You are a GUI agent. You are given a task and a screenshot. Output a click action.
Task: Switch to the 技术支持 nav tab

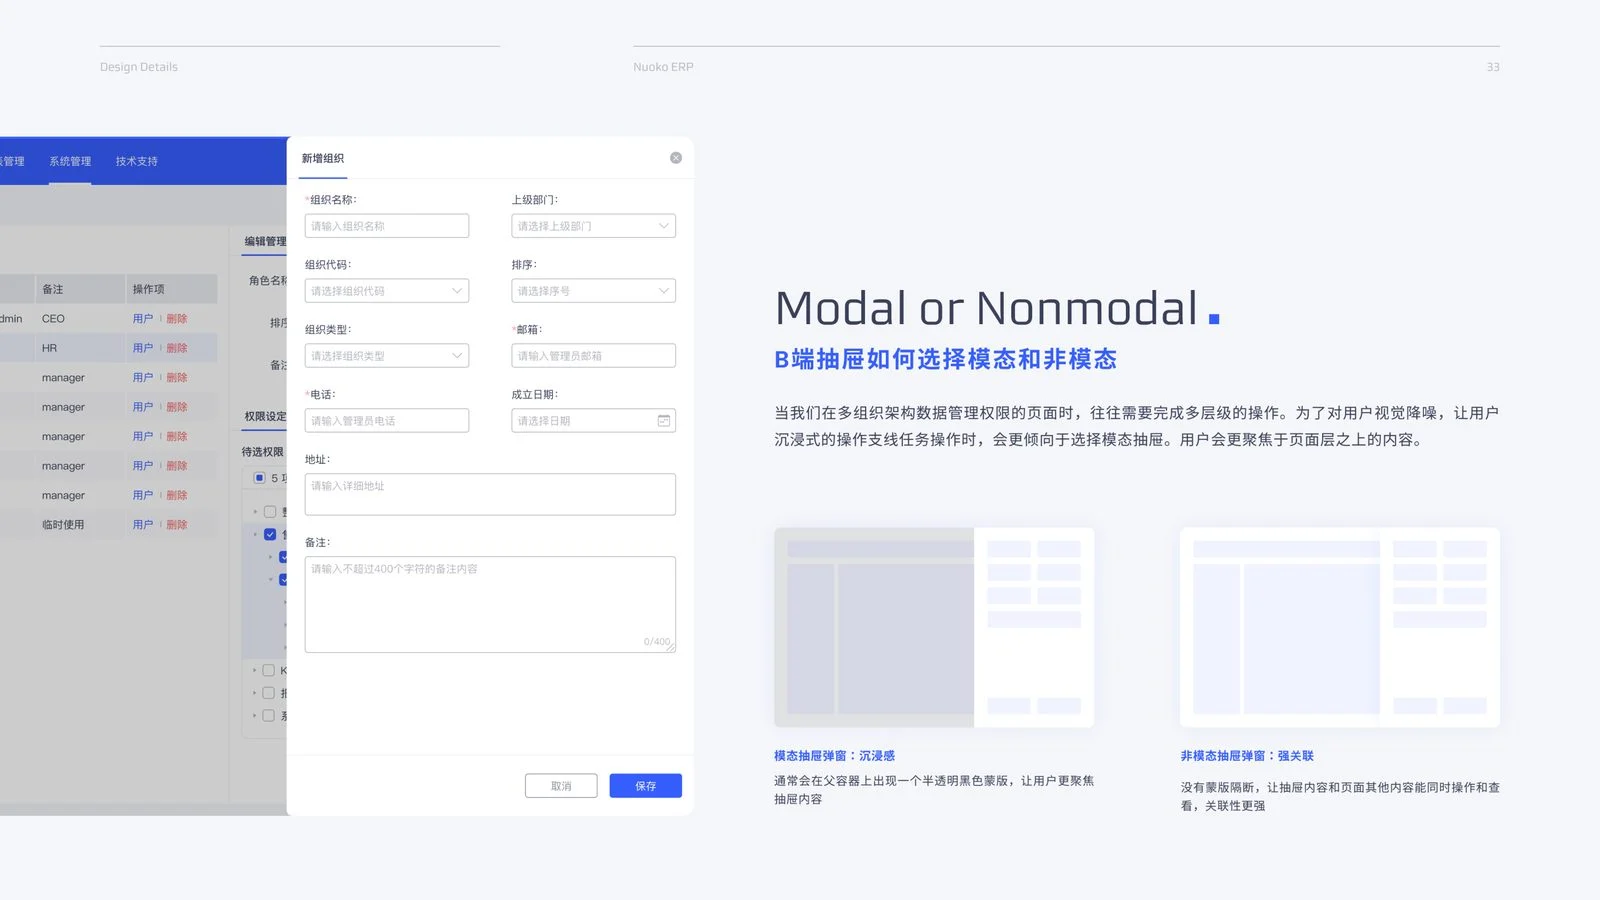click(x=136, y=161)
